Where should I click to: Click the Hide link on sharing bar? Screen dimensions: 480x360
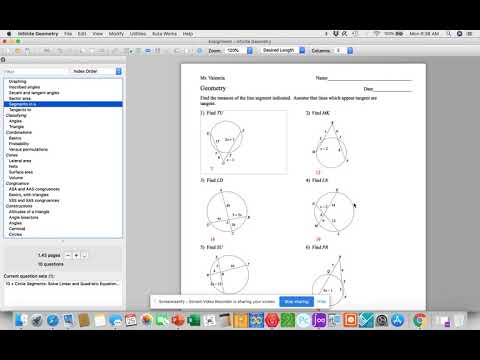tap(322, 302)
